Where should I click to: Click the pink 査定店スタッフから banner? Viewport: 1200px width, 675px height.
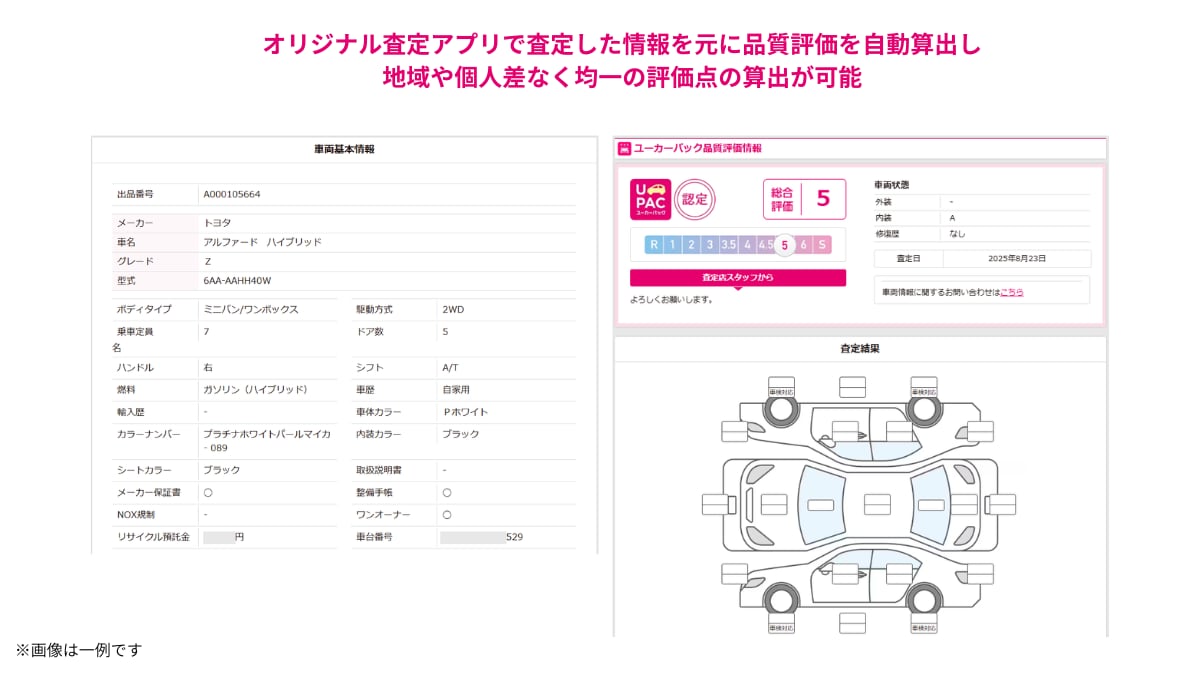pos(738,277)
